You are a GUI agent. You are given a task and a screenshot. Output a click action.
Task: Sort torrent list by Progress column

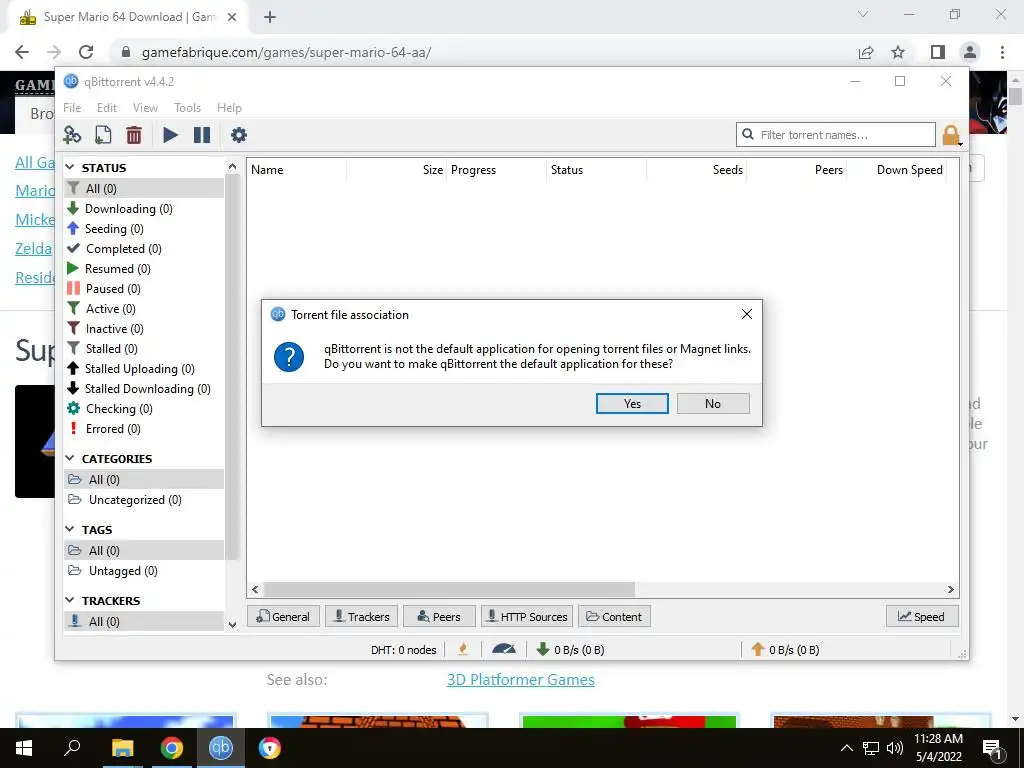pyautogui.click(x=496, y=170)
